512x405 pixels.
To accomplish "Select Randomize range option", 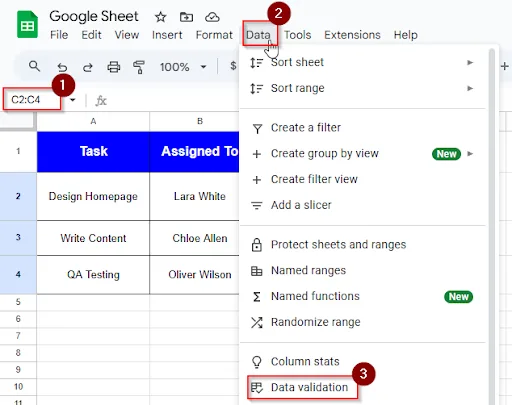I will click(362, 322).
